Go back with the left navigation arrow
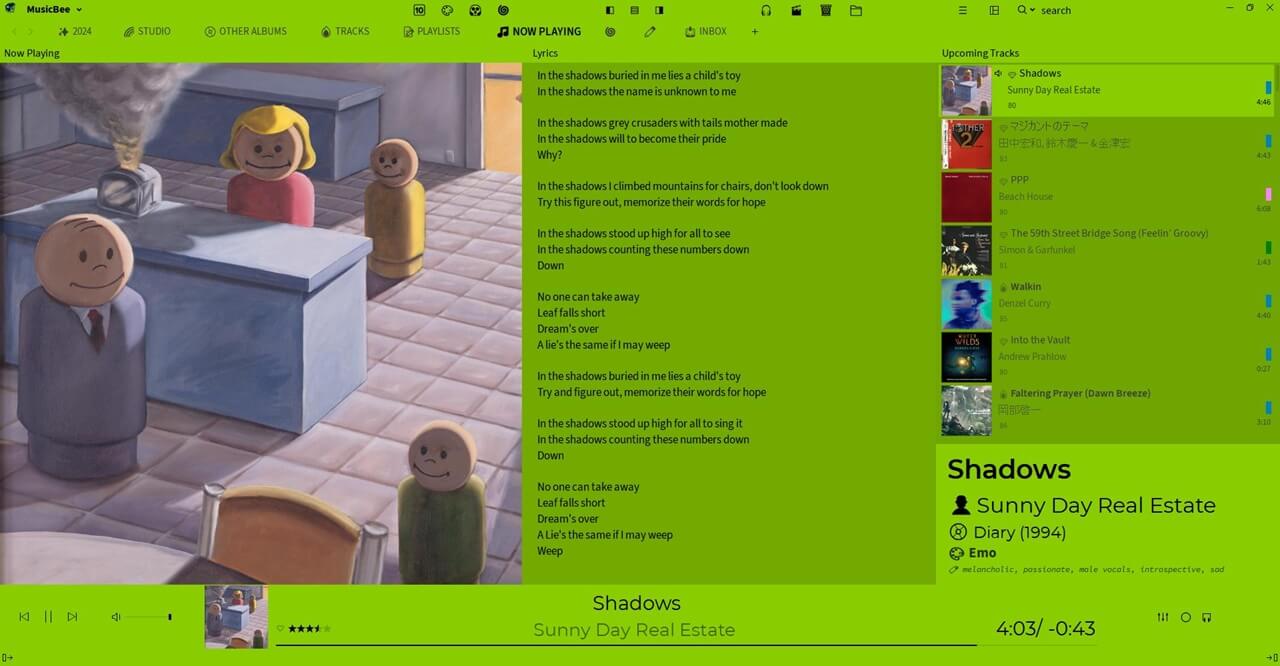Screen dimensions: 1280x666 (14, 32)
